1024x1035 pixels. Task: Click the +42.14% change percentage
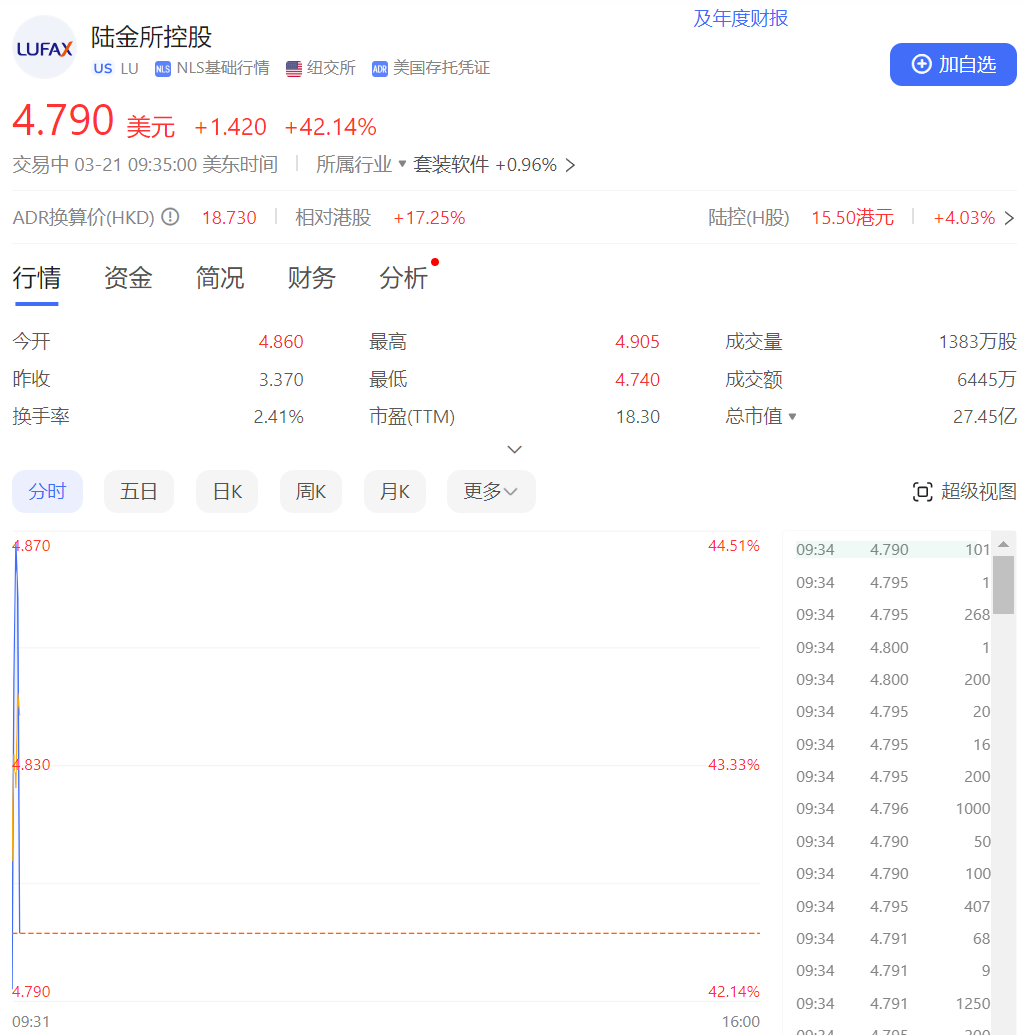(x=330, y=127)
